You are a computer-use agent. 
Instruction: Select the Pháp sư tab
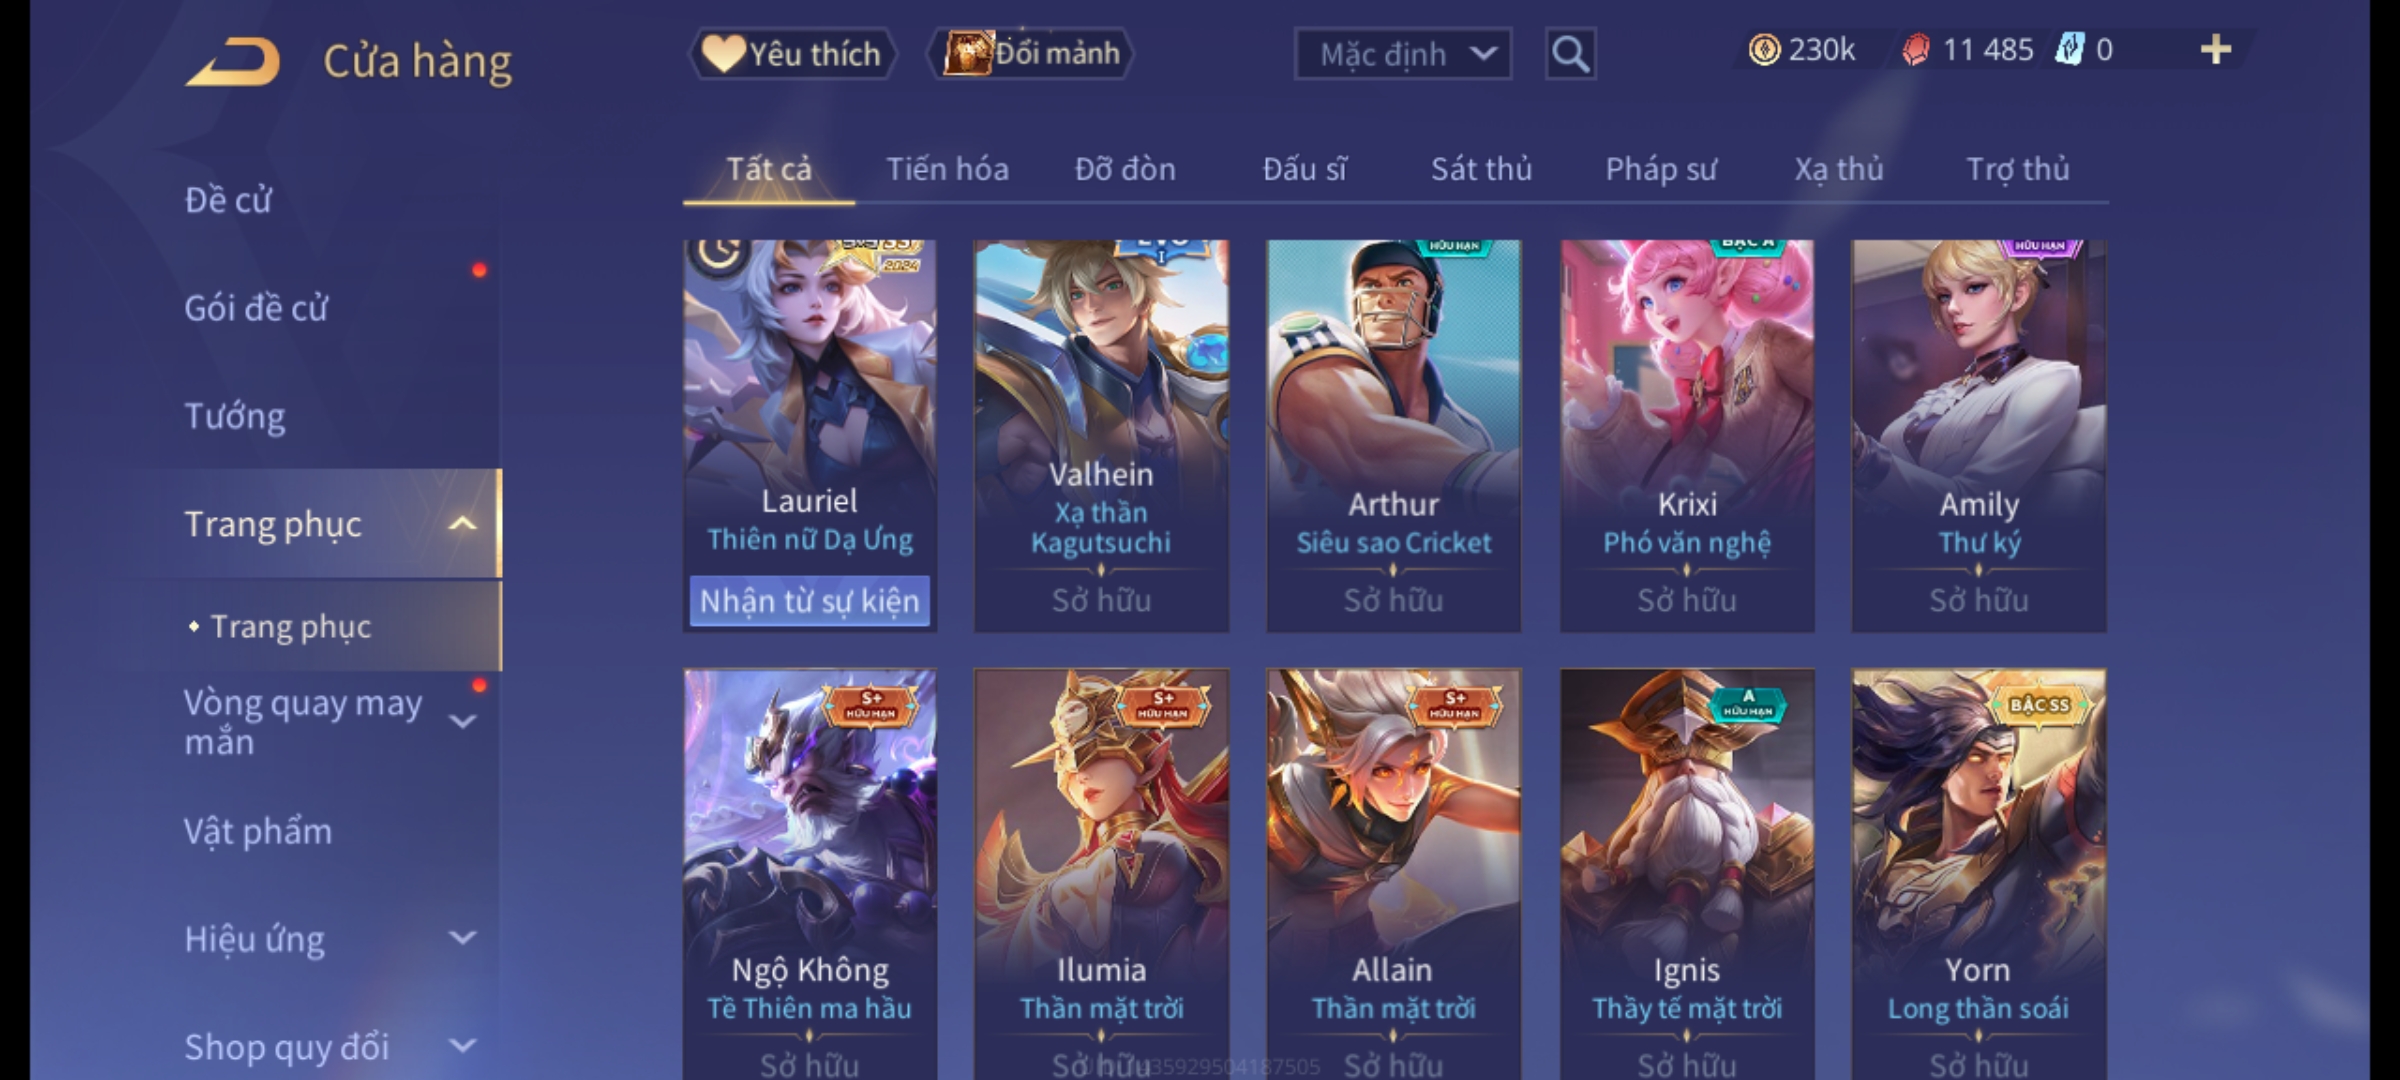1660,169
